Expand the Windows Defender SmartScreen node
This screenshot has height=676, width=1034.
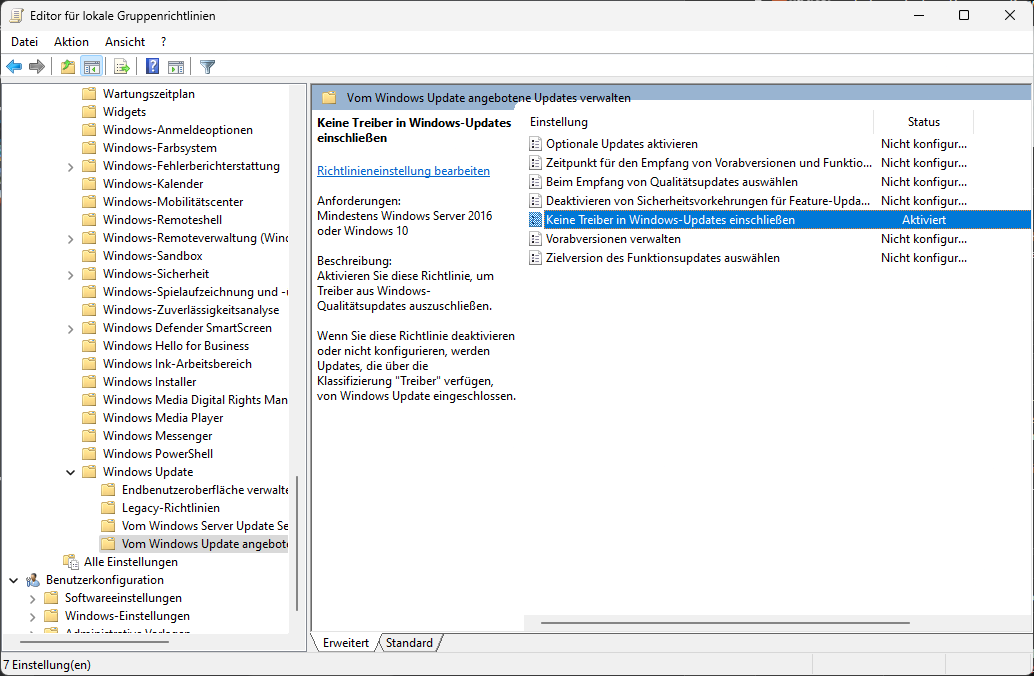tap(71, 328)
